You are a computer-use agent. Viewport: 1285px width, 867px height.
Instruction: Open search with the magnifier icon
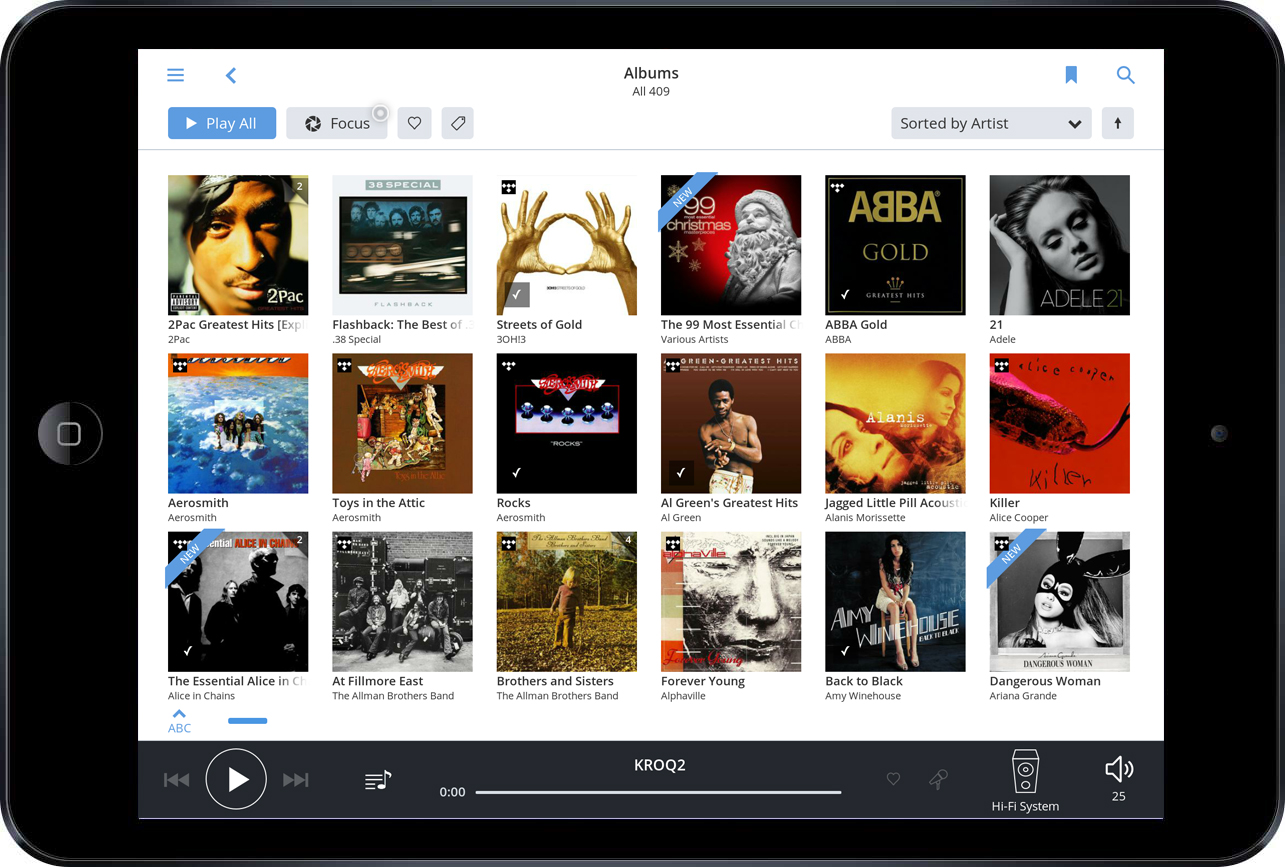(1125, 75)
